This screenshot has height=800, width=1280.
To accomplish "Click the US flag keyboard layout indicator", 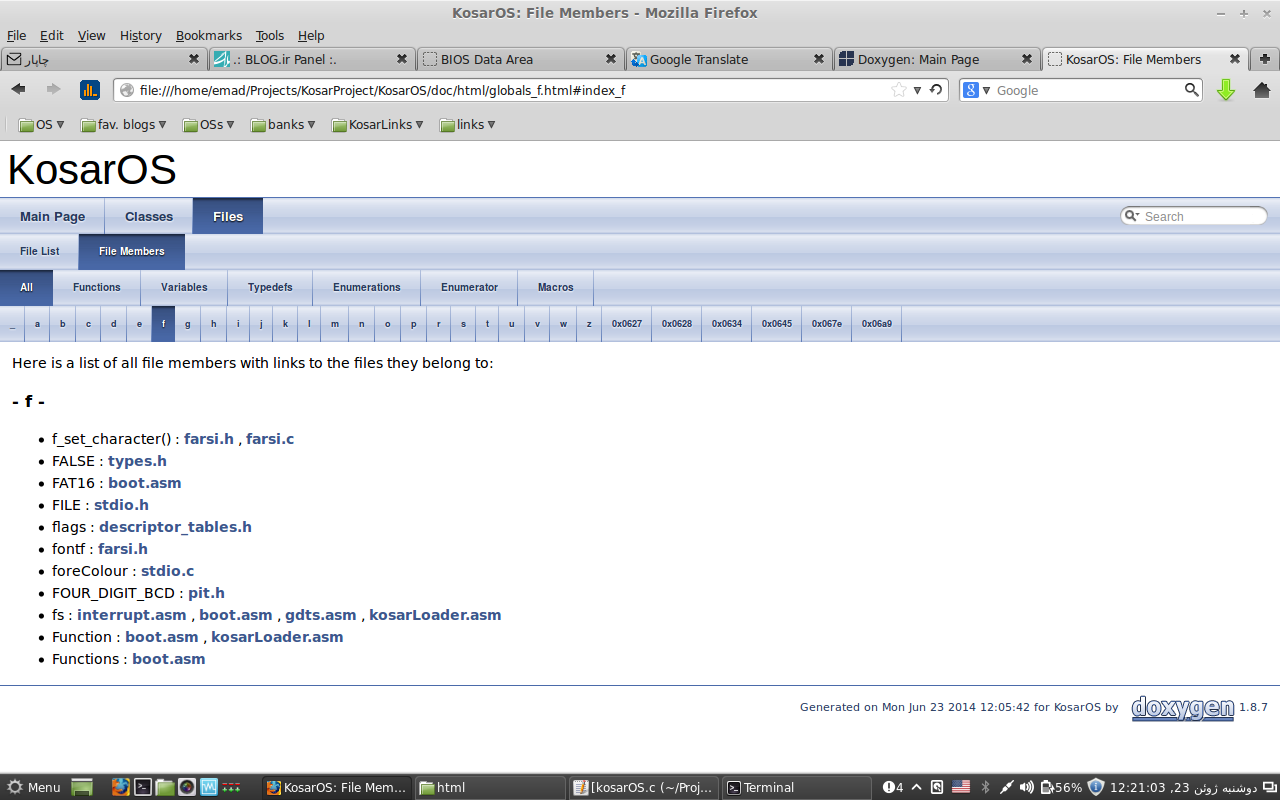I will pyautogui.click(x=961, y=787).
